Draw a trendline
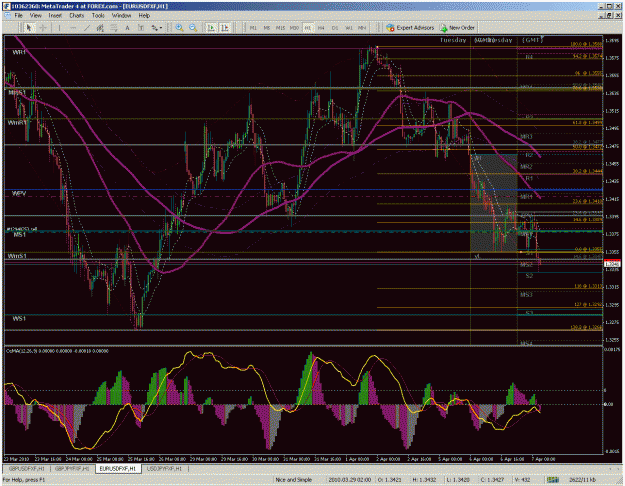This screenshot has height=486, width=625. coord(86,28)
